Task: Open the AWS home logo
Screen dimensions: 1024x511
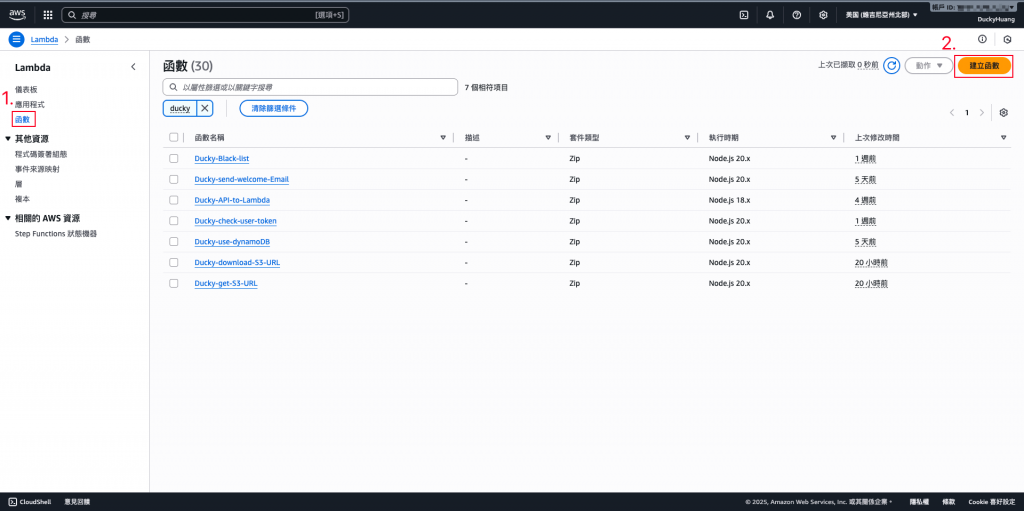Action: [17, 14]
